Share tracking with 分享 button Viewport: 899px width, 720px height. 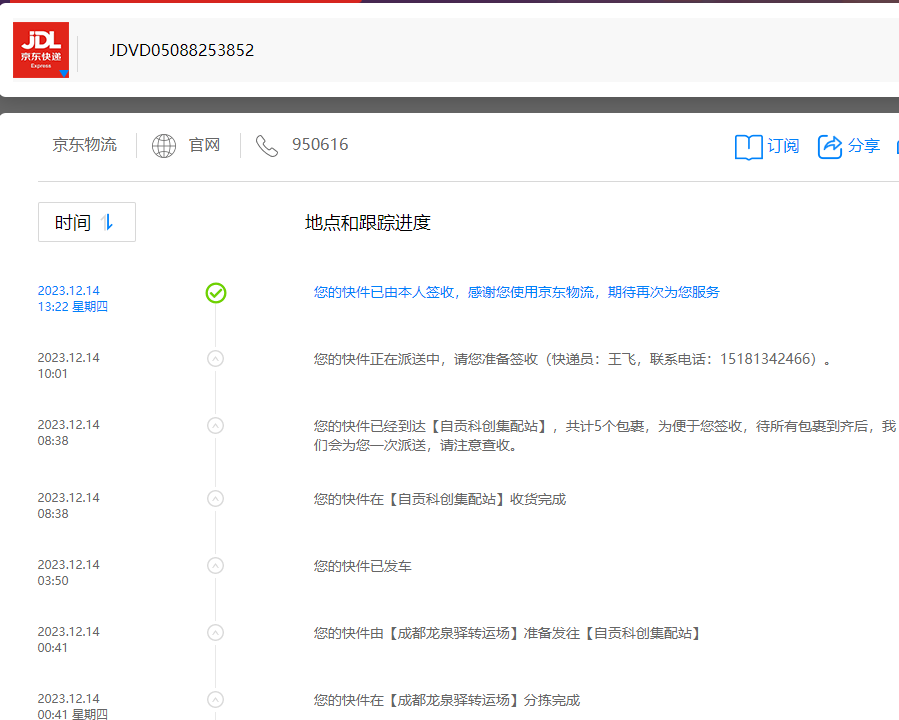(x=864, y=146)
